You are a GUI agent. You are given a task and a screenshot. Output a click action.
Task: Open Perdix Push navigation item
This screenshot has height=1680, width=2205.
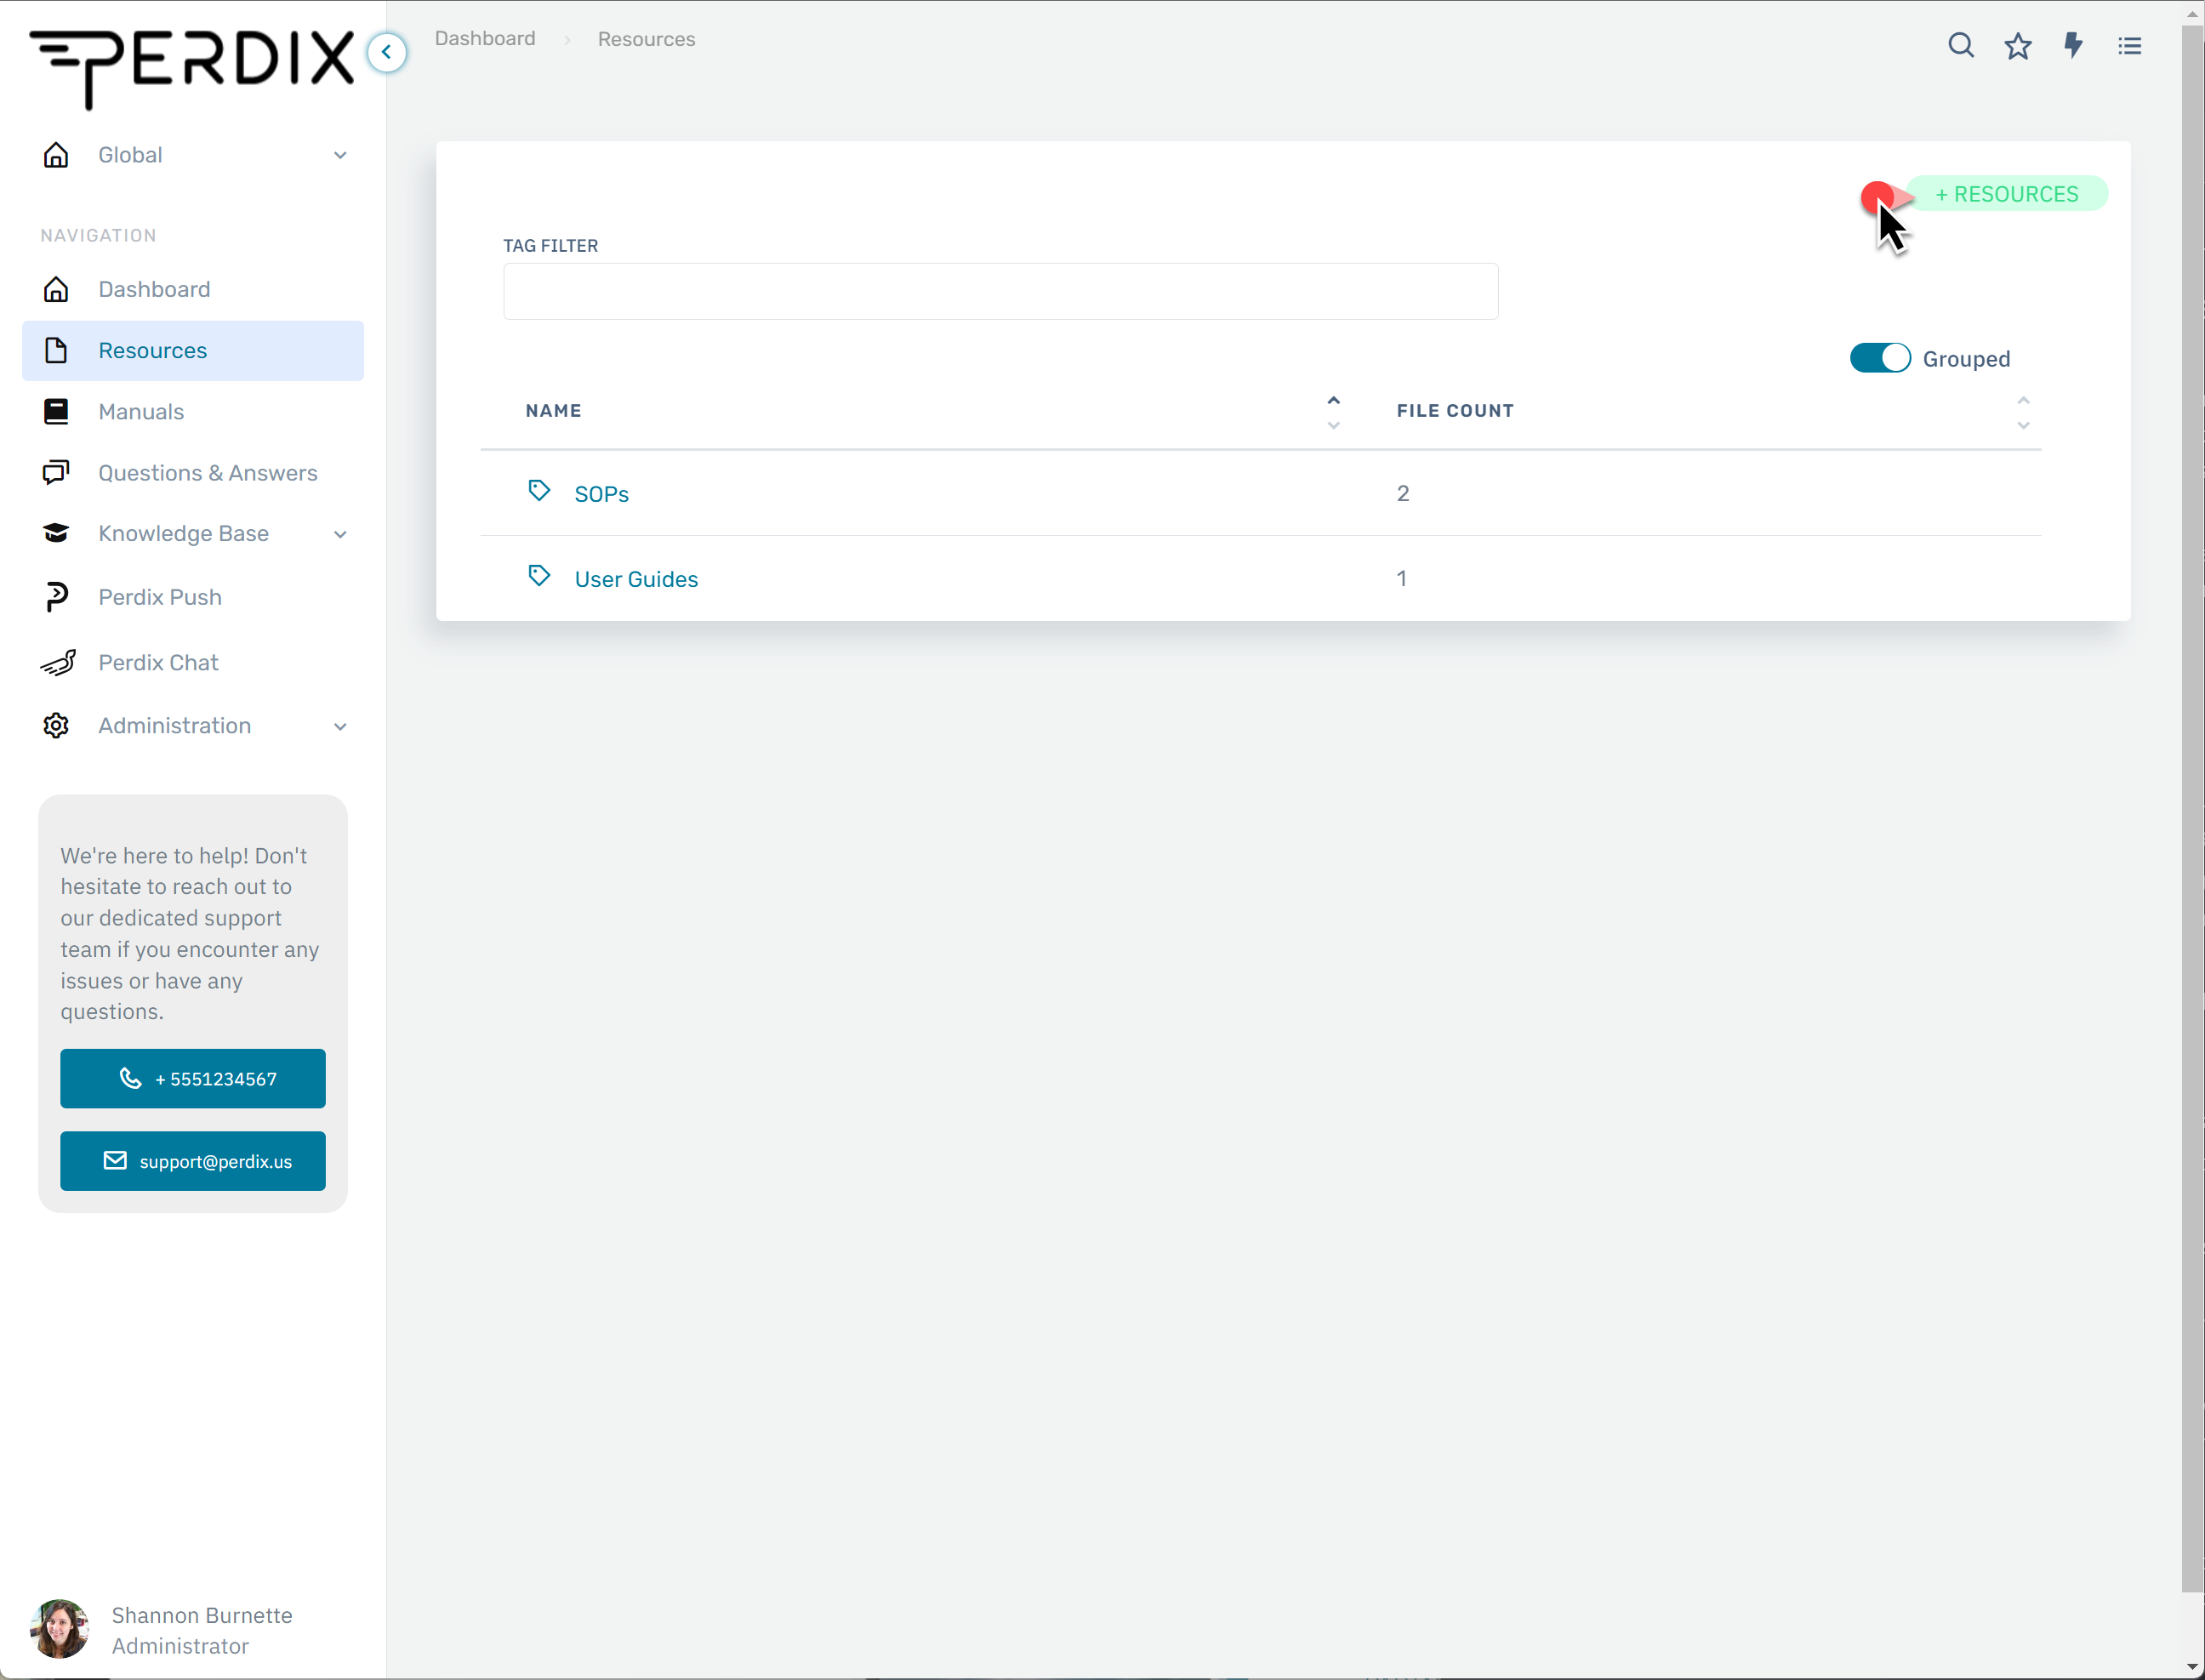193,597
